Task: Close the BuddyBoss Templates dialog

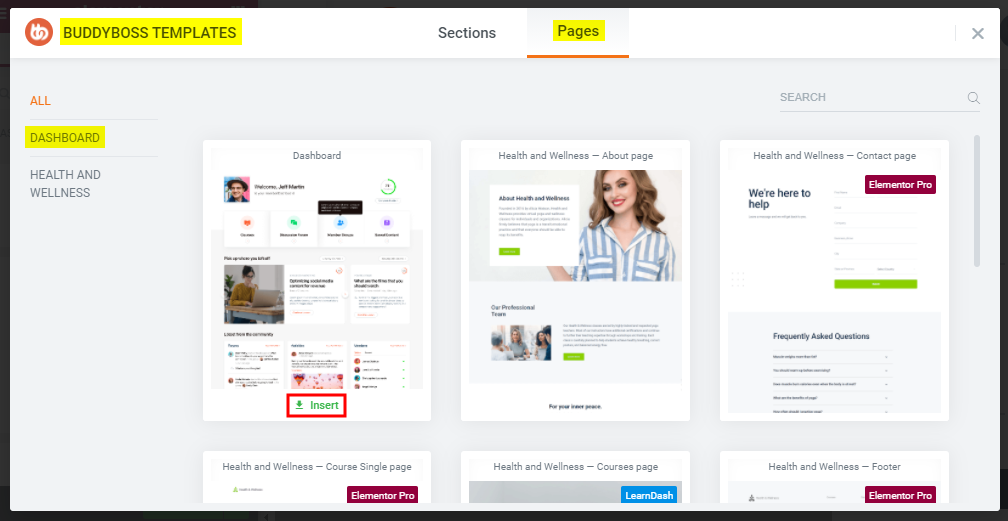Action: [977, 33]
